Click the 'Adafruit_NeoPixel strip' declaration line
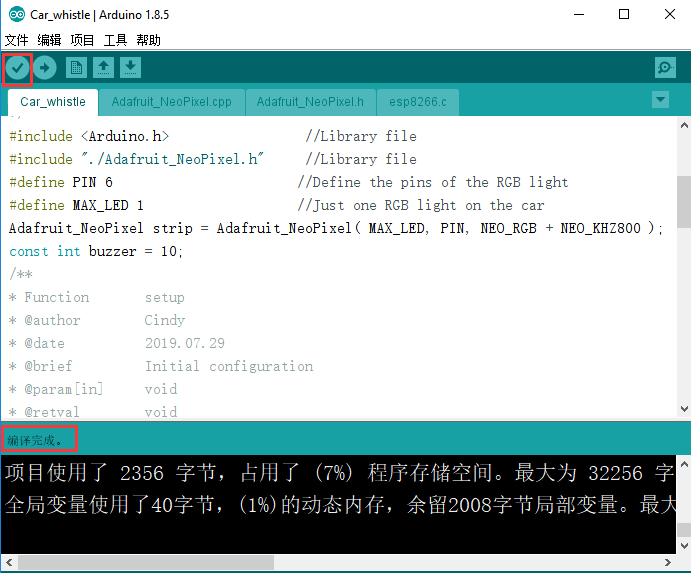This screenshot has width=691, height=573. [x=336, y=228]
